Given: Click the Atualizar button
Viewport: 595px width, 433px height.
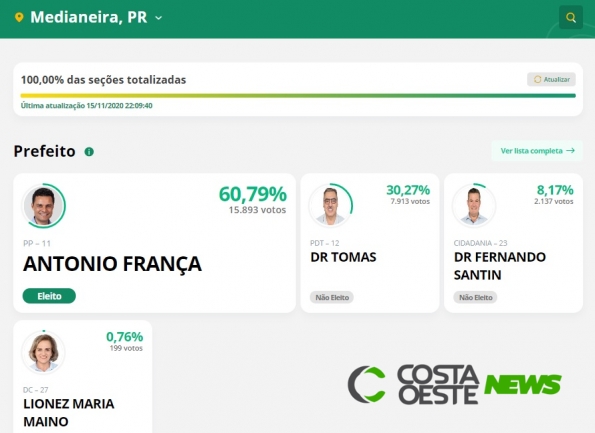Looking at the screenshot, I should [x=551, y=79].
